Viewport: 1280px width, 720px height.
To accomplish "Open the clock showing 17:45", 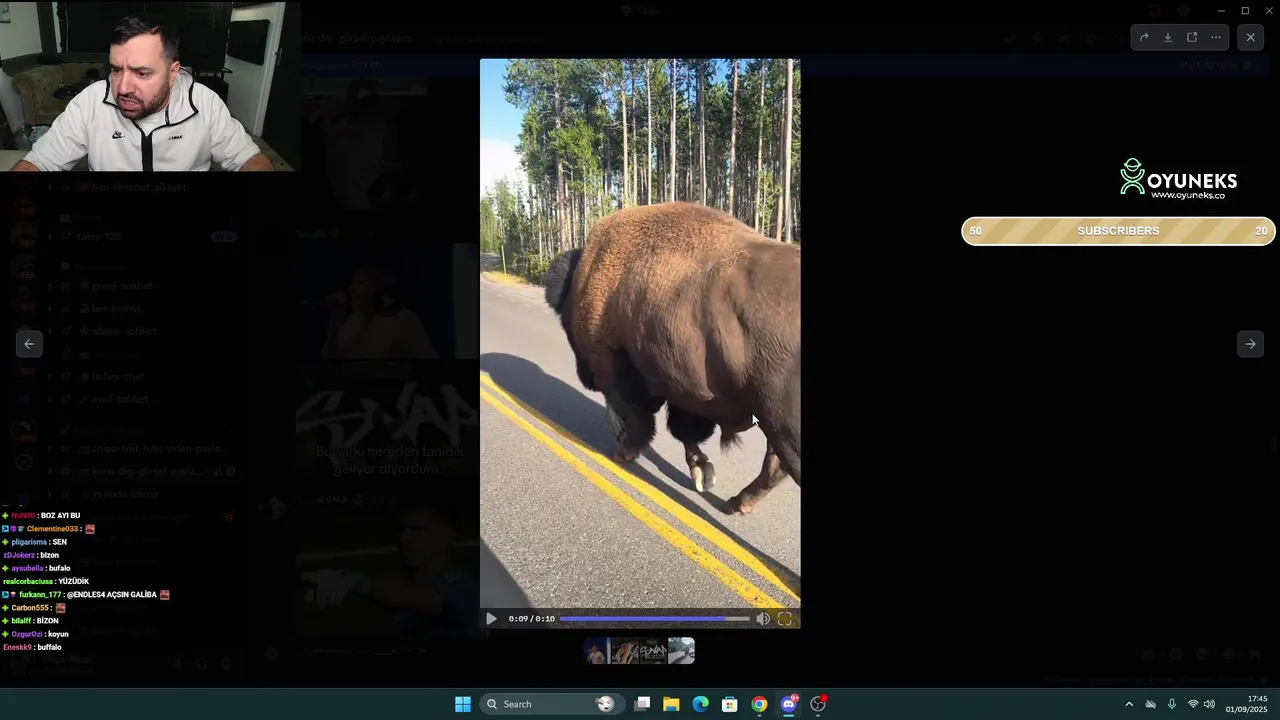I will coord(1247,704).
